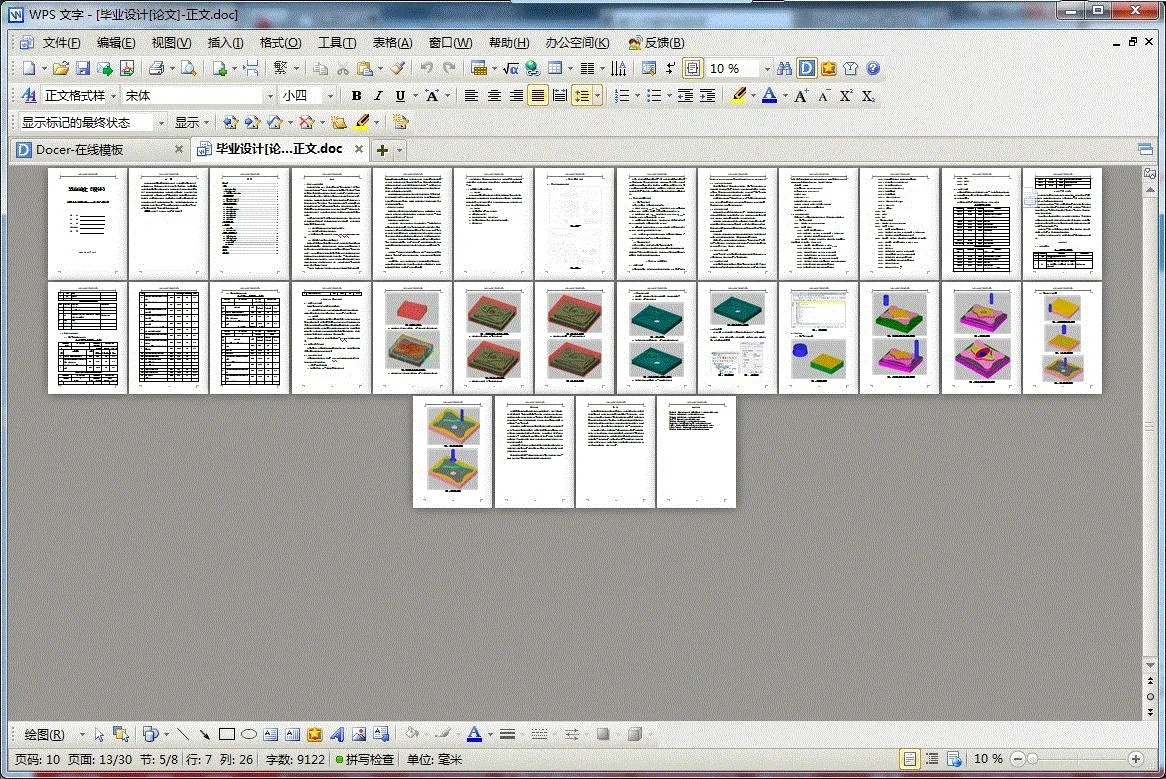This screenshot has width=1166, height=779.
Task: Open the 插入(I) menu
Action: tap(225, 42)
